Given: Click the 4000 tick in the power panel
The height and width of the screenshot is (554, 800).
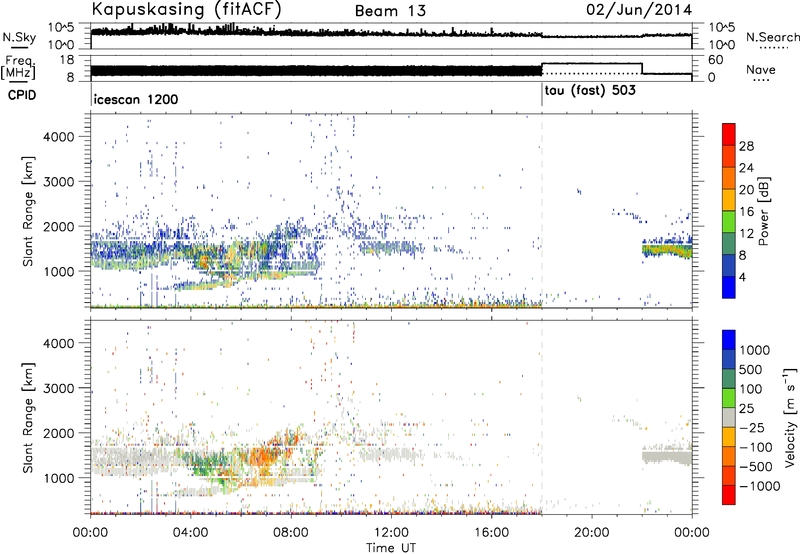Looking at the screenshot, I should (x=59, y=137).
